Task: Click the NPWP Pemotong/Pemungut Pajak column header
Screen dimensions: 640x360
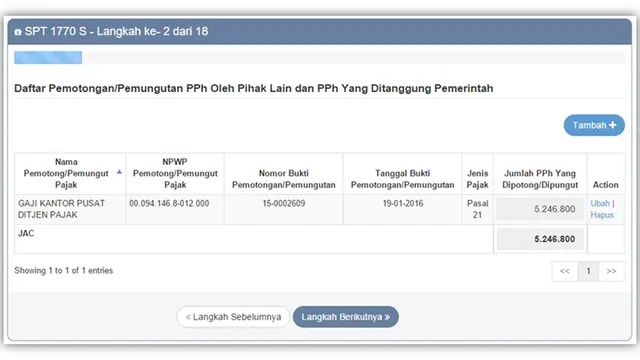Action: pos(175,173)
